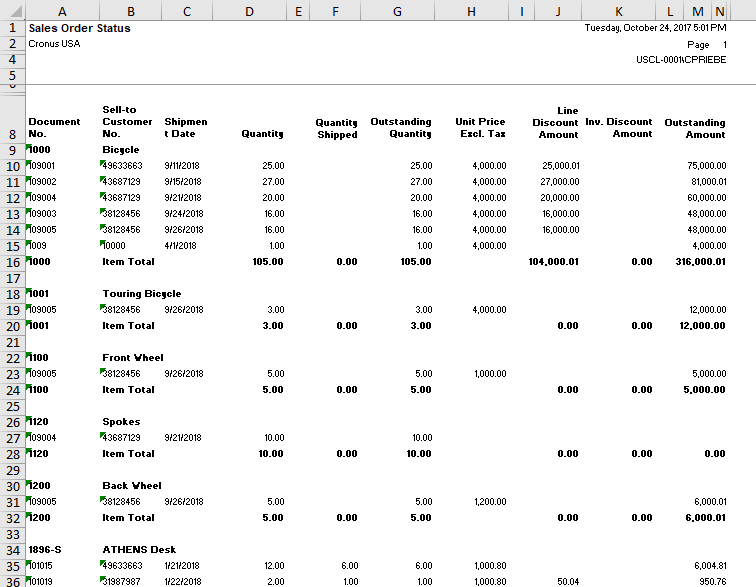Select column A header
Screen dimensions: 756x587
[x=62, y=10]
